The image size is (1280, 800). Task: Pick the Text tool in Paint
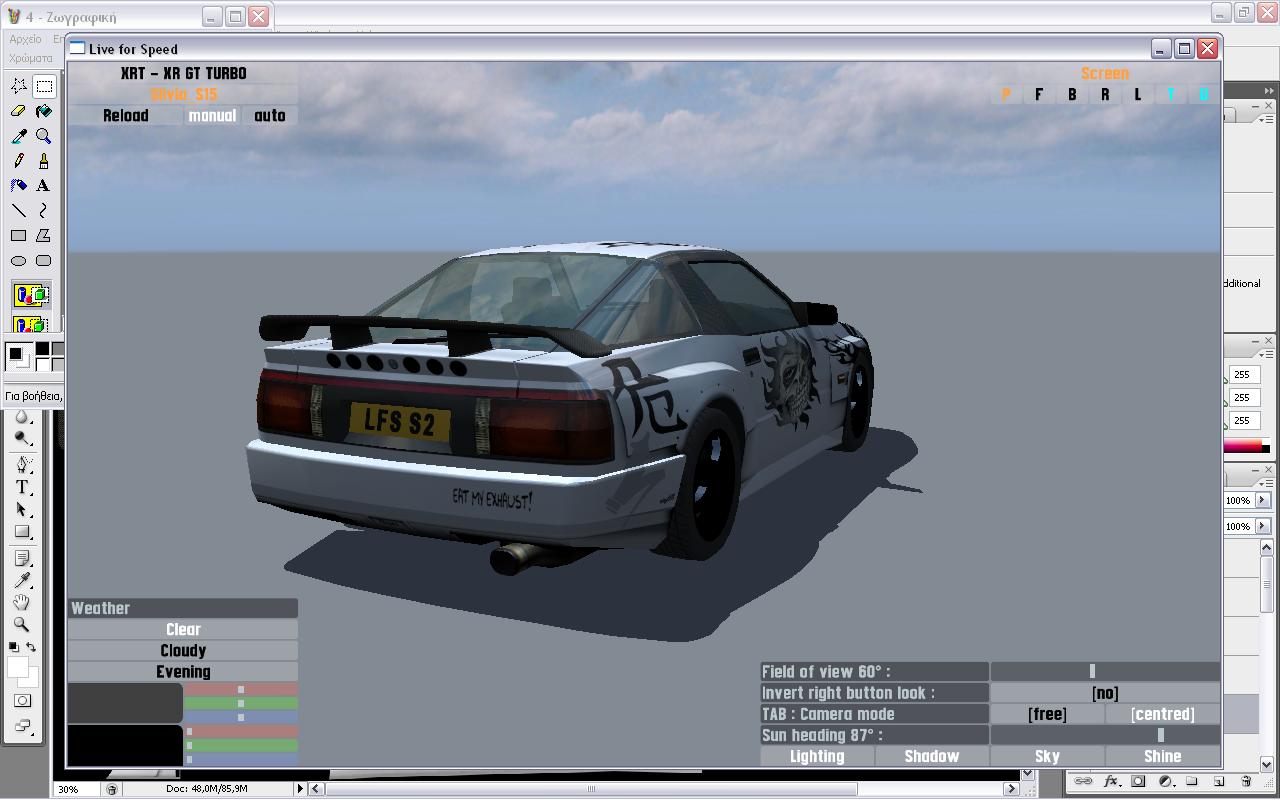(x=44, y=185)
